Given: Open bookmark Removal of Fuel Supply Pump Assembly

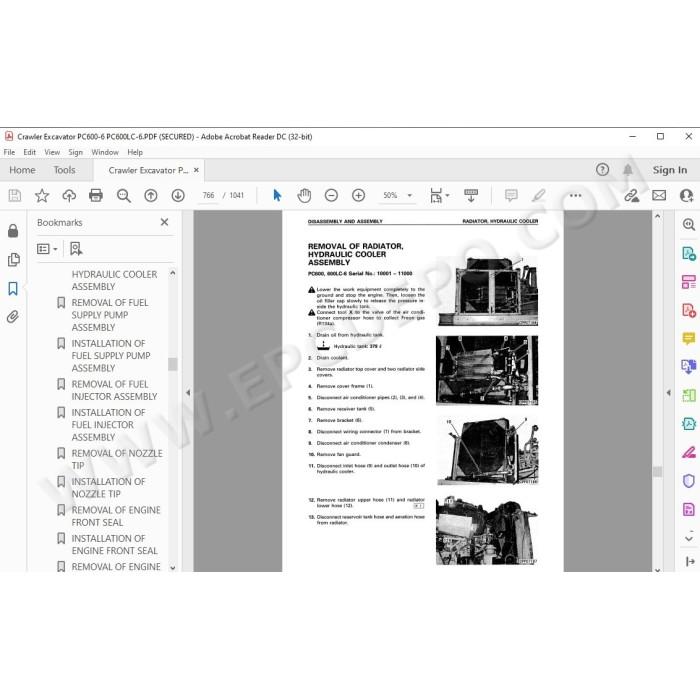Looking at the screenshot, I should tap(110, 315).
